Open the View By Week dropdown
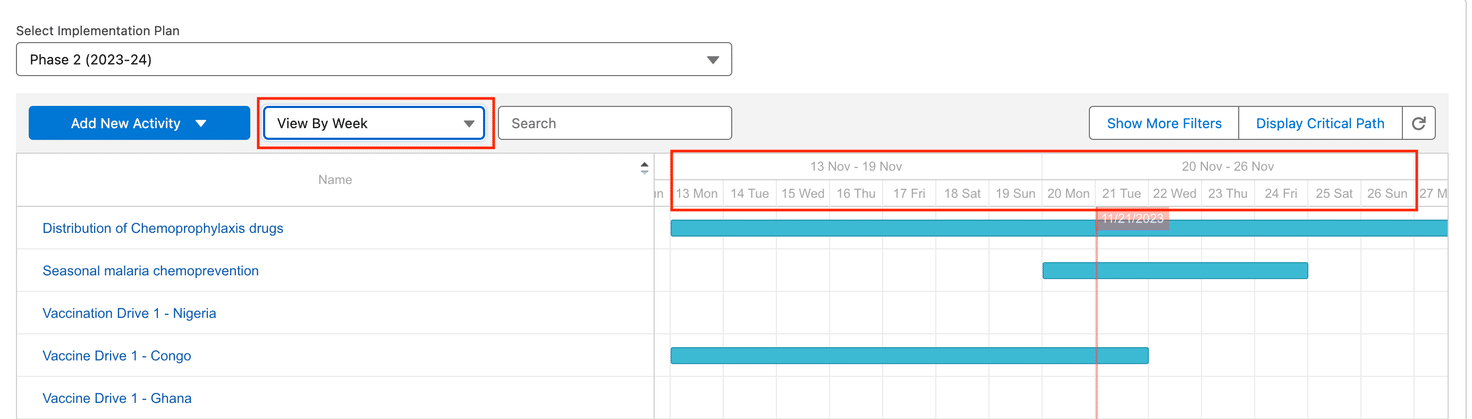The image size is (1472, 419). coord(374,123)
